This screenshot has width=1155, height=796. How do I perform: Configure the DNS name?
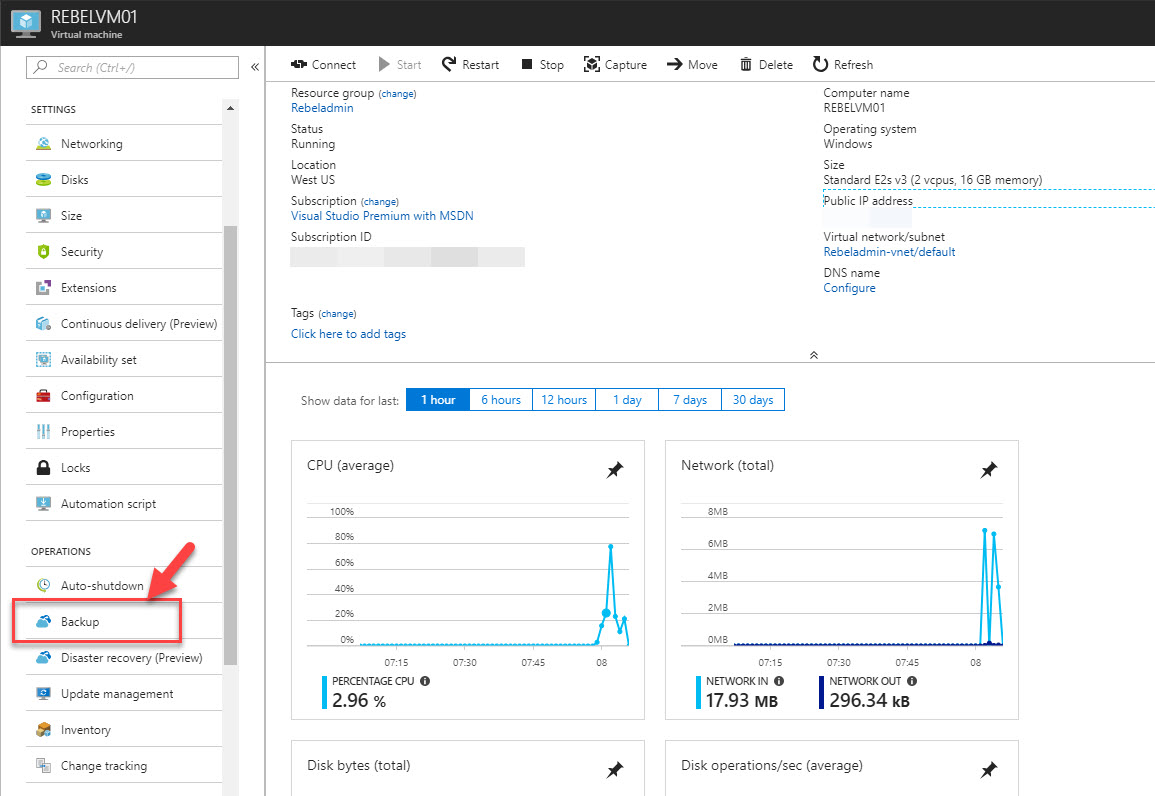pyautogui.click(x=849, y=288)
